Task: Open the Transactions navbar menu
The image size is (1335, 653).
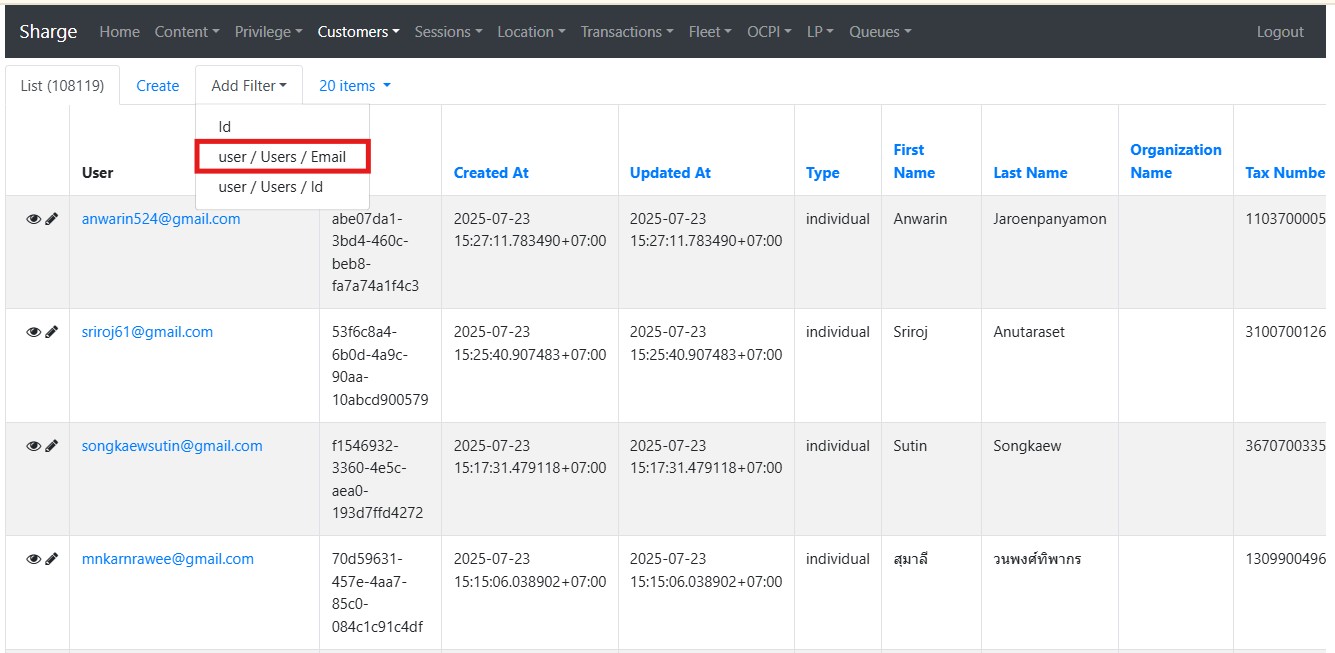Action: (627, 32)
